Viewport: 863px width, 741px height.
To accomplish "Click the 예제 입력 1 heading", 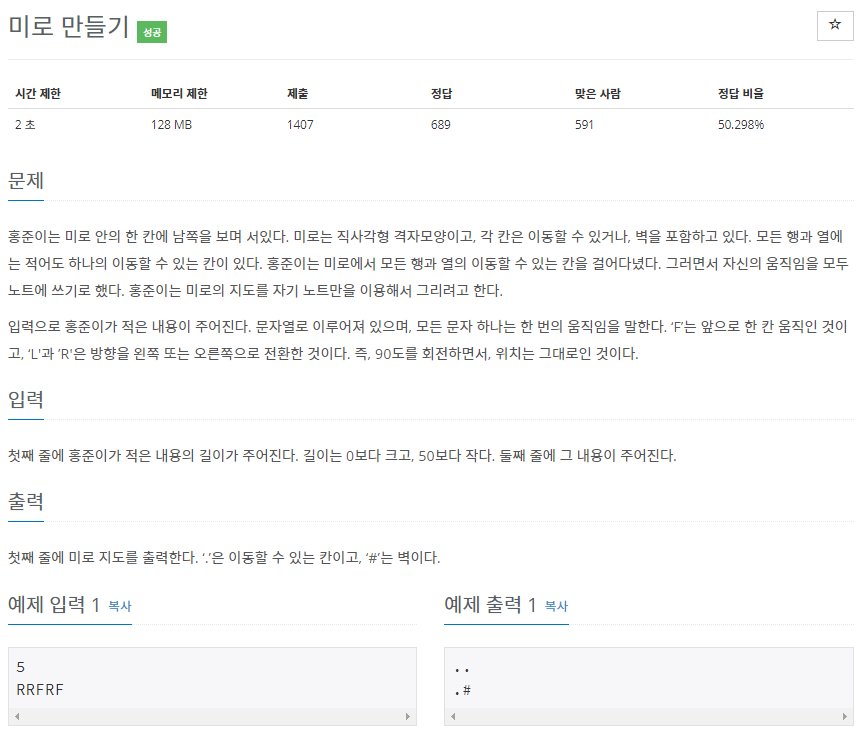I will (54, 604).
